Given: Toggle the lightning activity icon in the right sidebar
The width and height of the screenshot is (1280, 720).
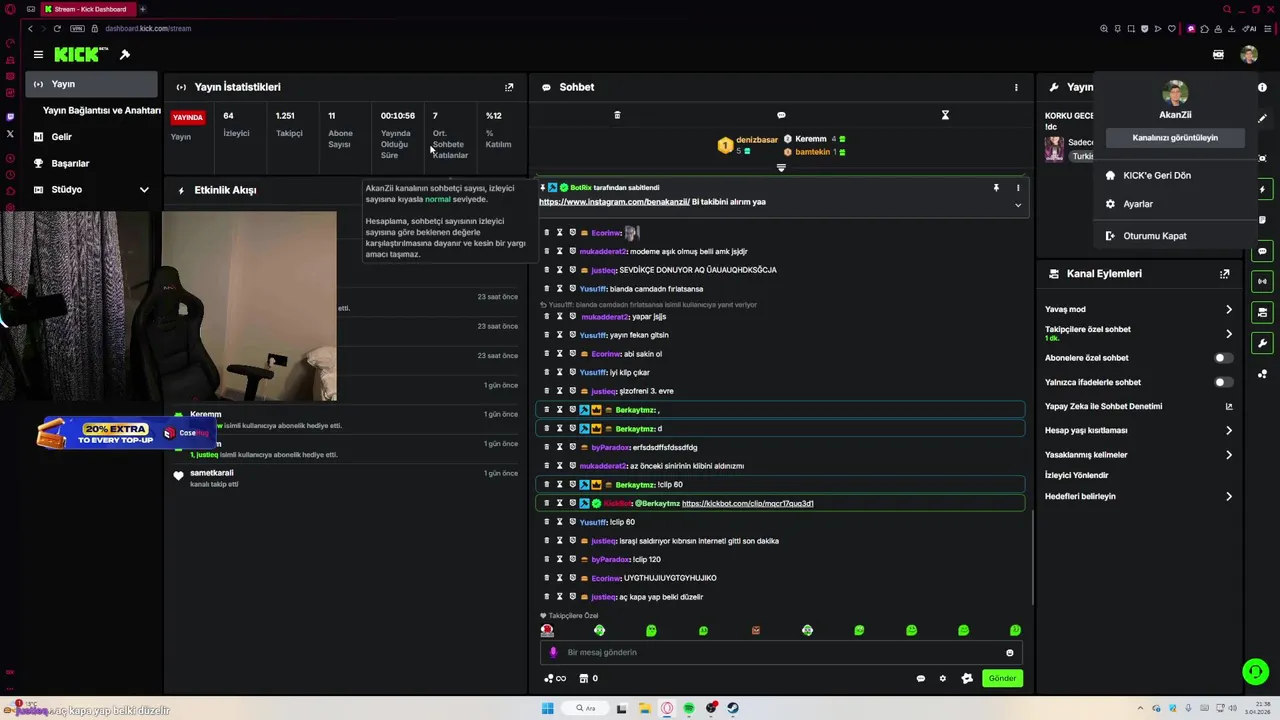Looking at the screenshot, I should click(x=1262, y=189).
